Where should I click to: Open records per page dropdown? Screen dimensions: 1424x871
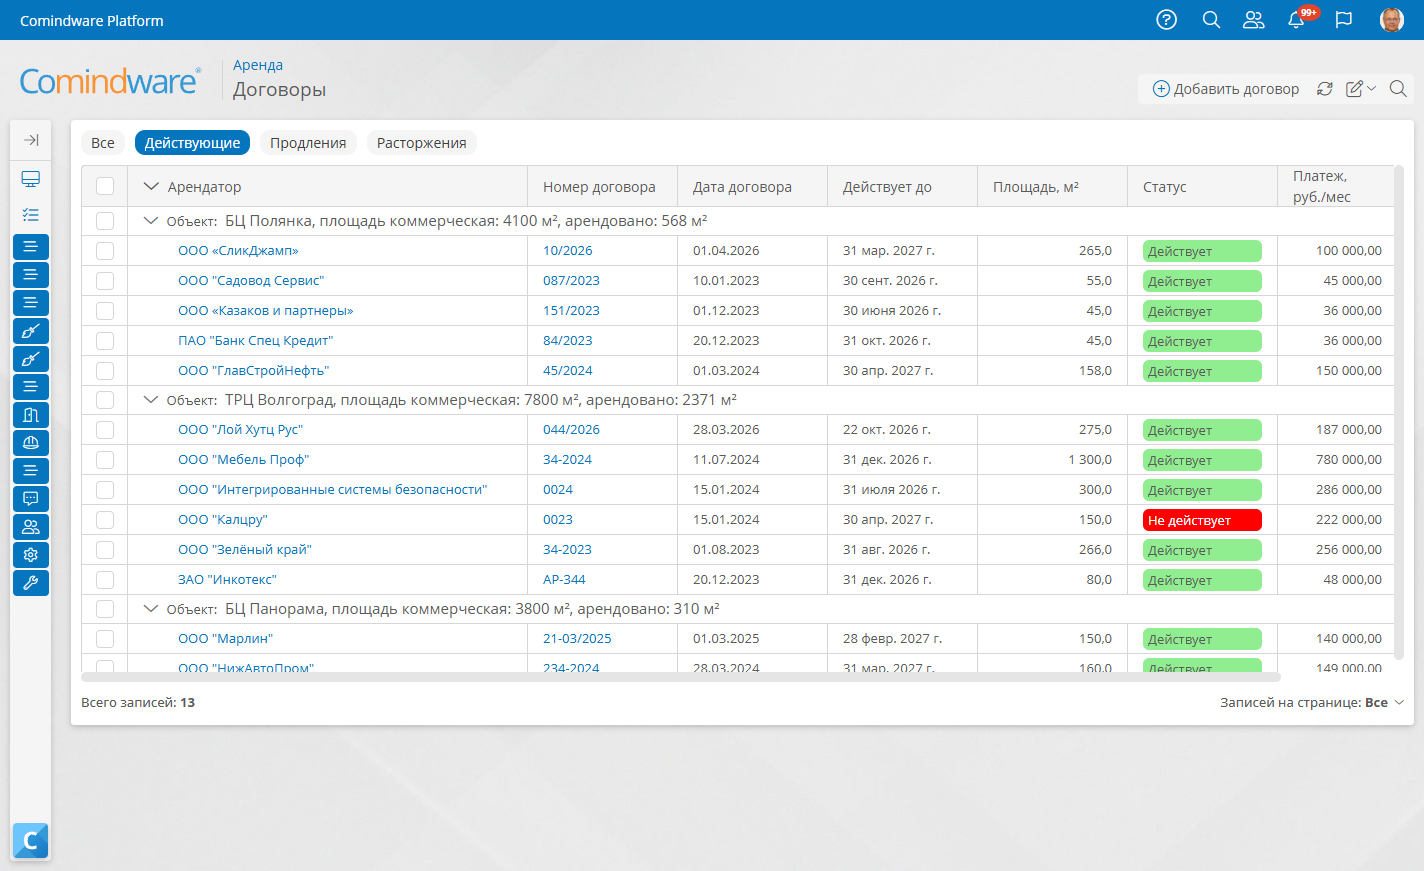[x=1312, y=703]
